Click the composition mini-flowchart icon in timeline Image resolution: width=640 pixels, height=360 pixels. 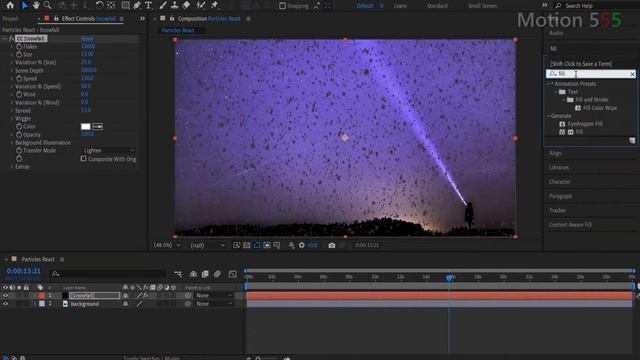click(178, 274)
